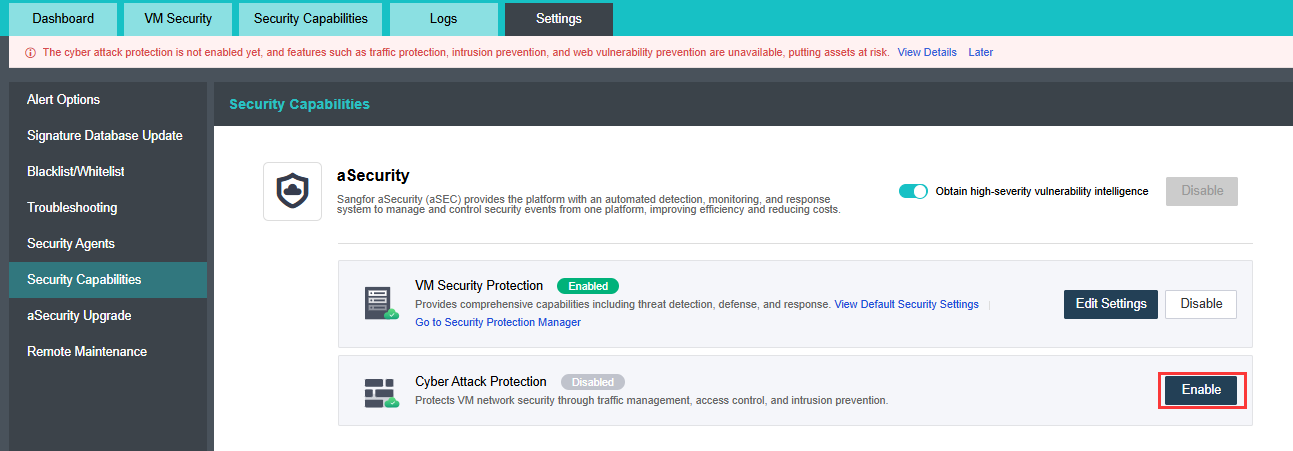Click the aSecurity shield cloud icon
1293x451 pixels.
[292, 191]
